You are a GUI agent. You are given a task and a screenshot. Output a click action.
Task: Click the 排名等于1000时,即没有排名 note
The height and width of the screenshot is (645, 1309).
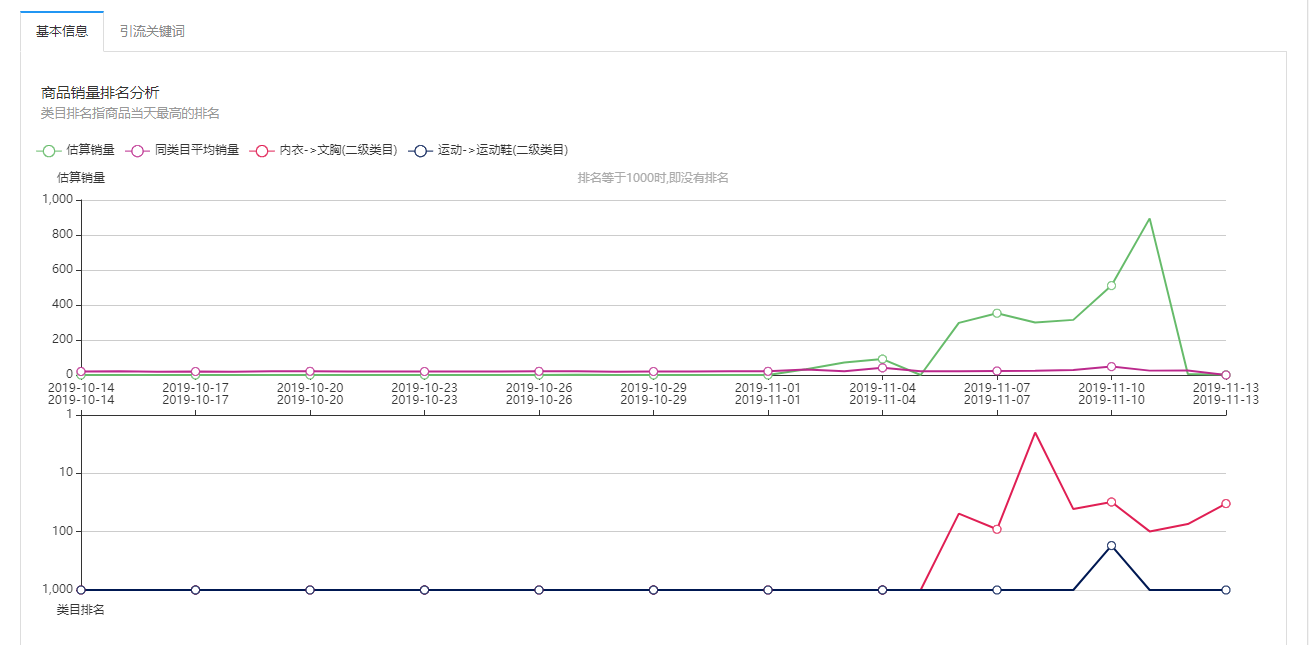click(653, 178)
